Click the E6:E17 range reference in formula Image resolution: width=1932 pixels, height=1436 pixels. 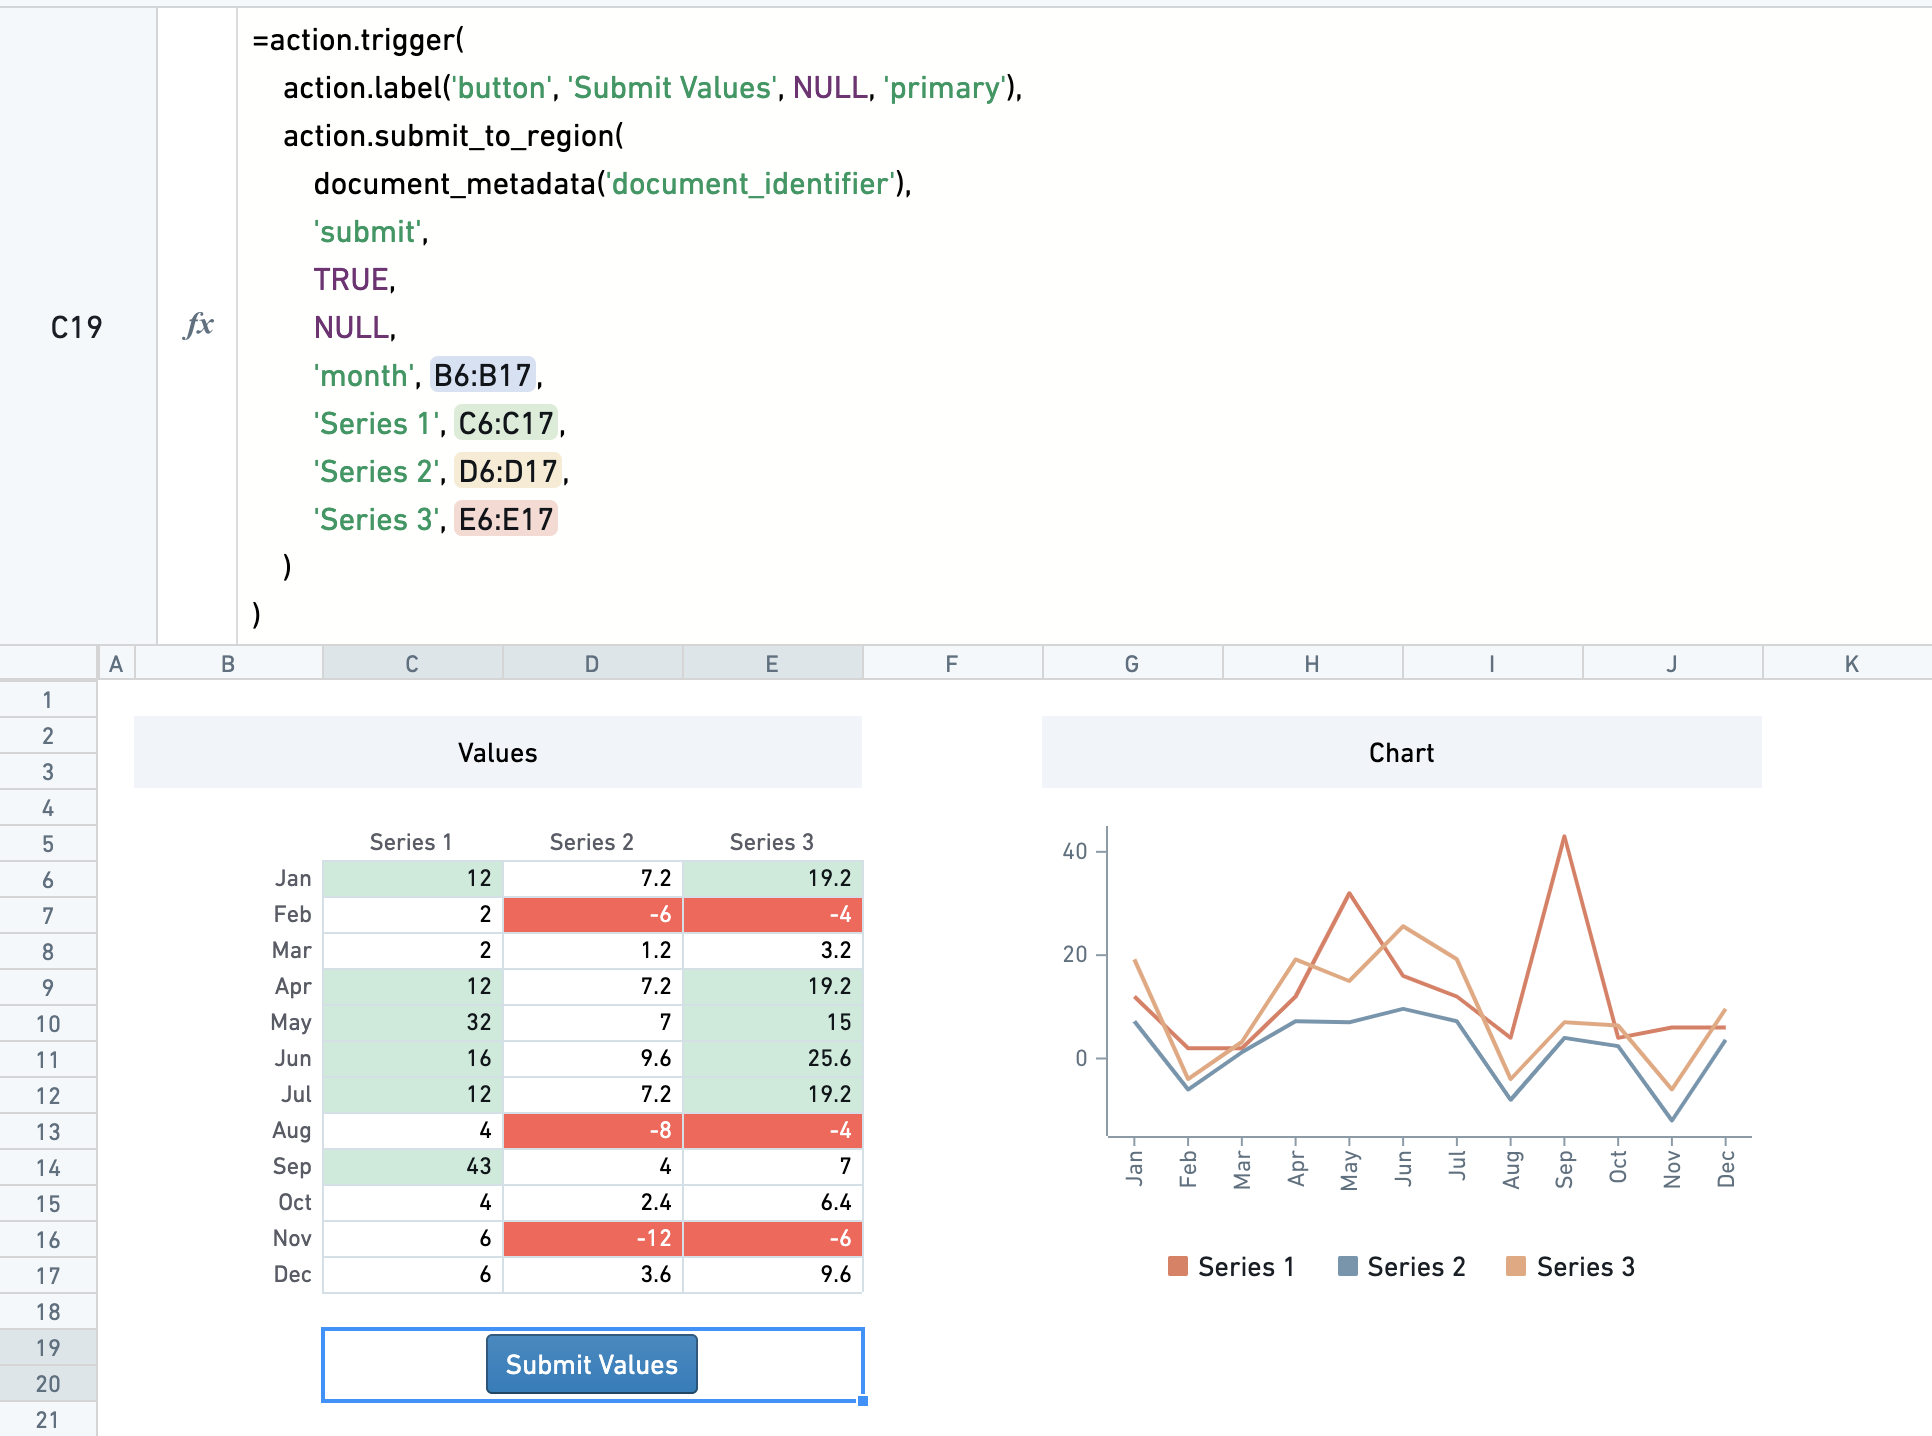coord(506,519)
